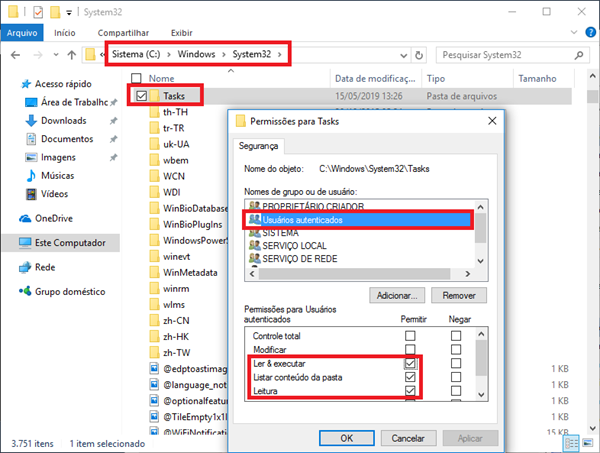Click the new folder icon in title bar
The image size is (600, 453).
tap(55, 12)
